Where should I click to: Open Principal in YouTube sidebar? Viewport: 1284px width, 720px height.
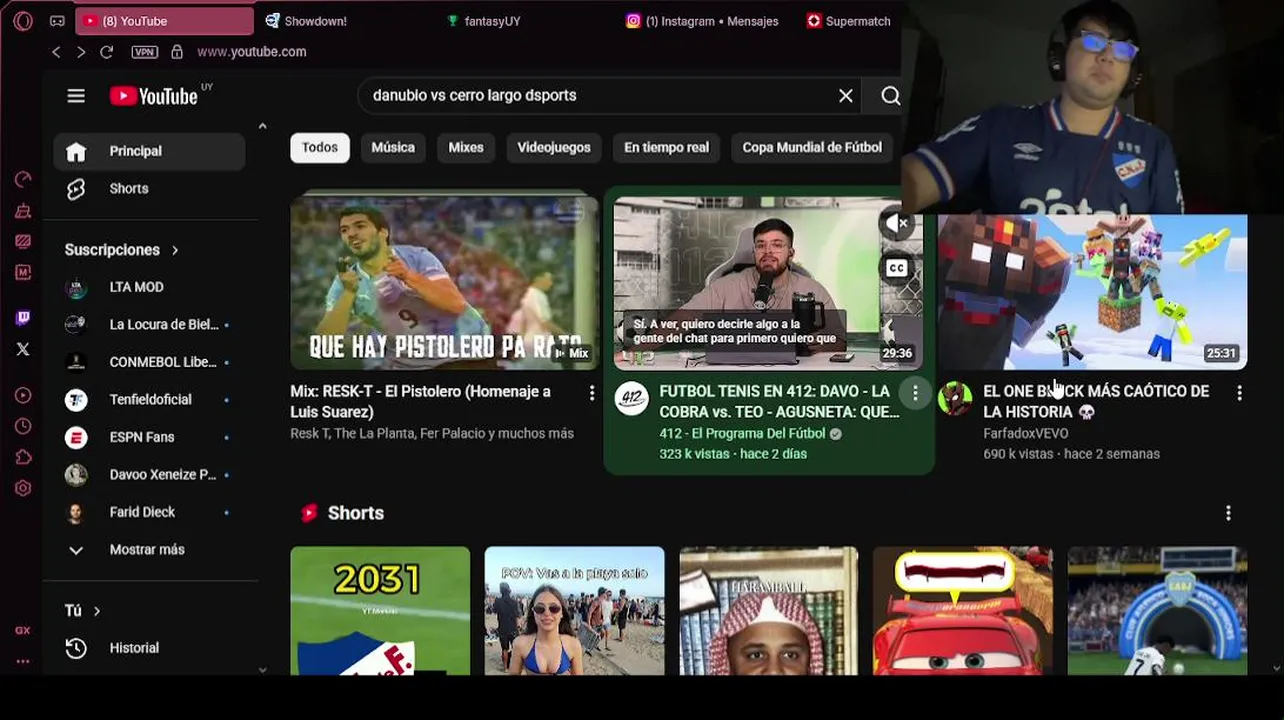coord(149,151)
